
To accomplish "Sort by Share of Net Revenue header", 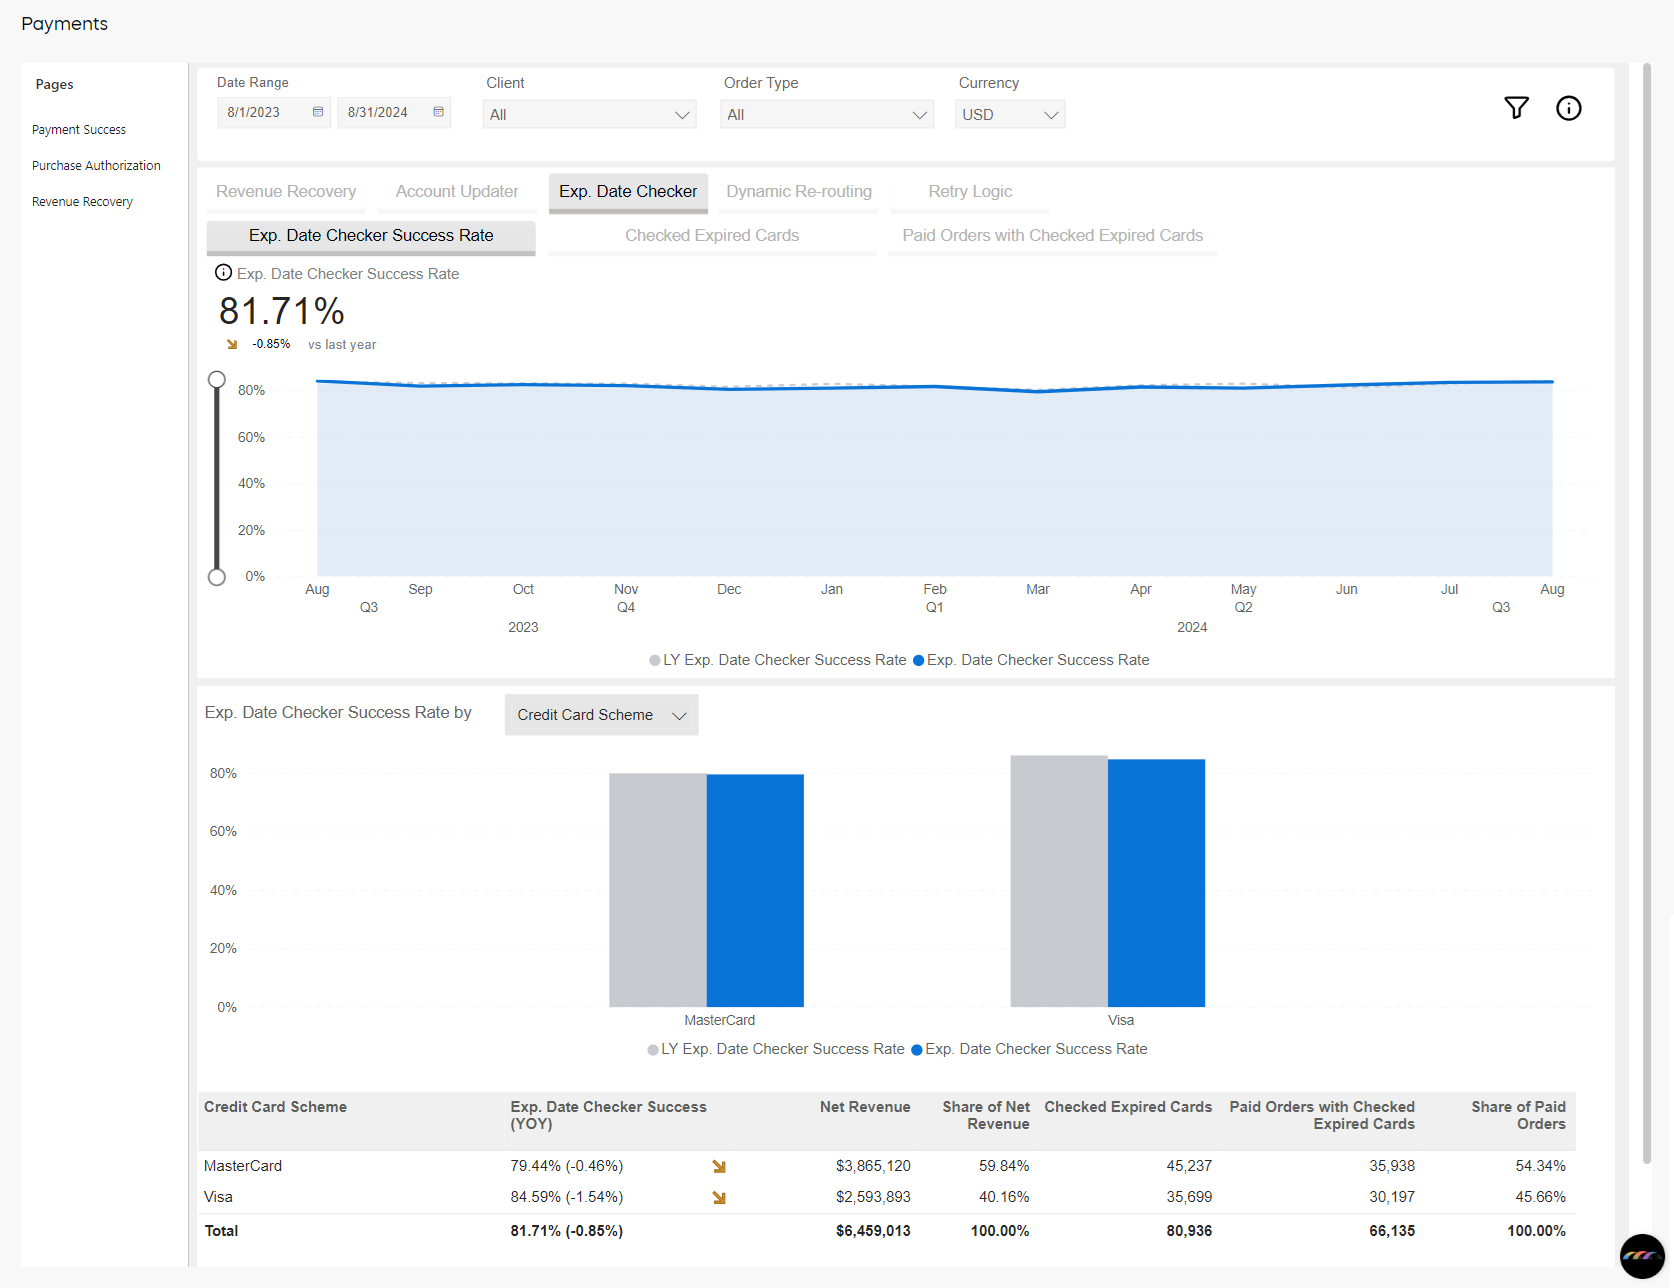I will point(985,1115).
